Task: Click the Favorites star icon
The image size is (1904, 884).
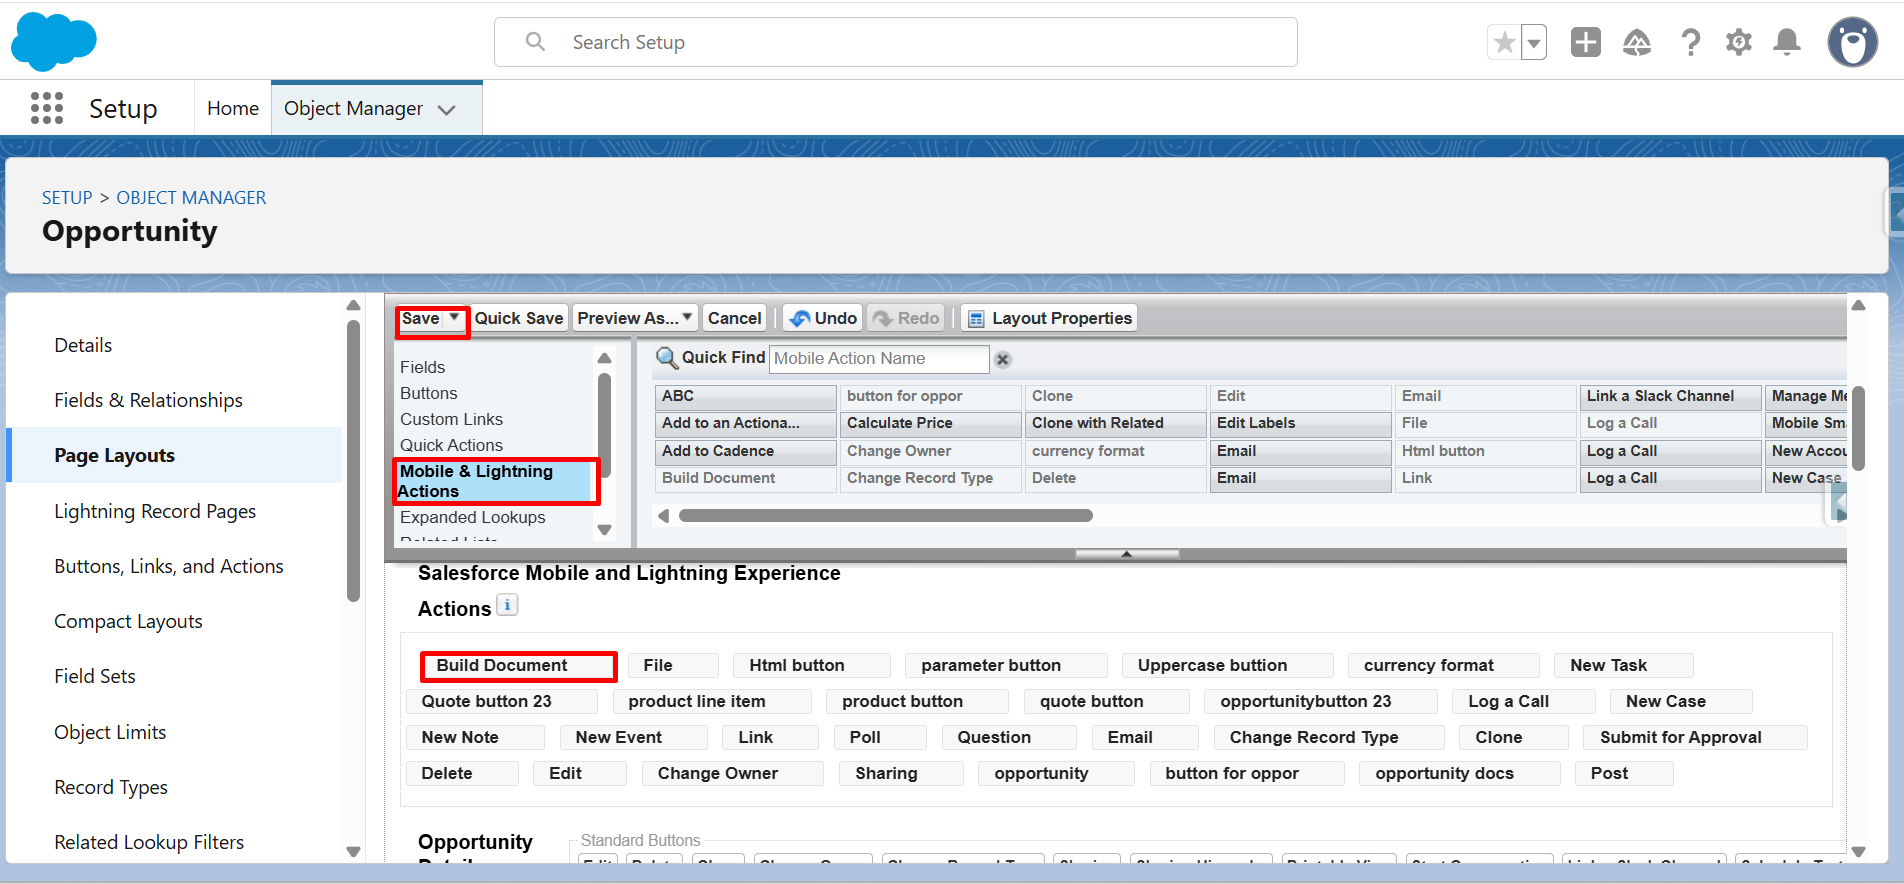Action: point(1504,43)
